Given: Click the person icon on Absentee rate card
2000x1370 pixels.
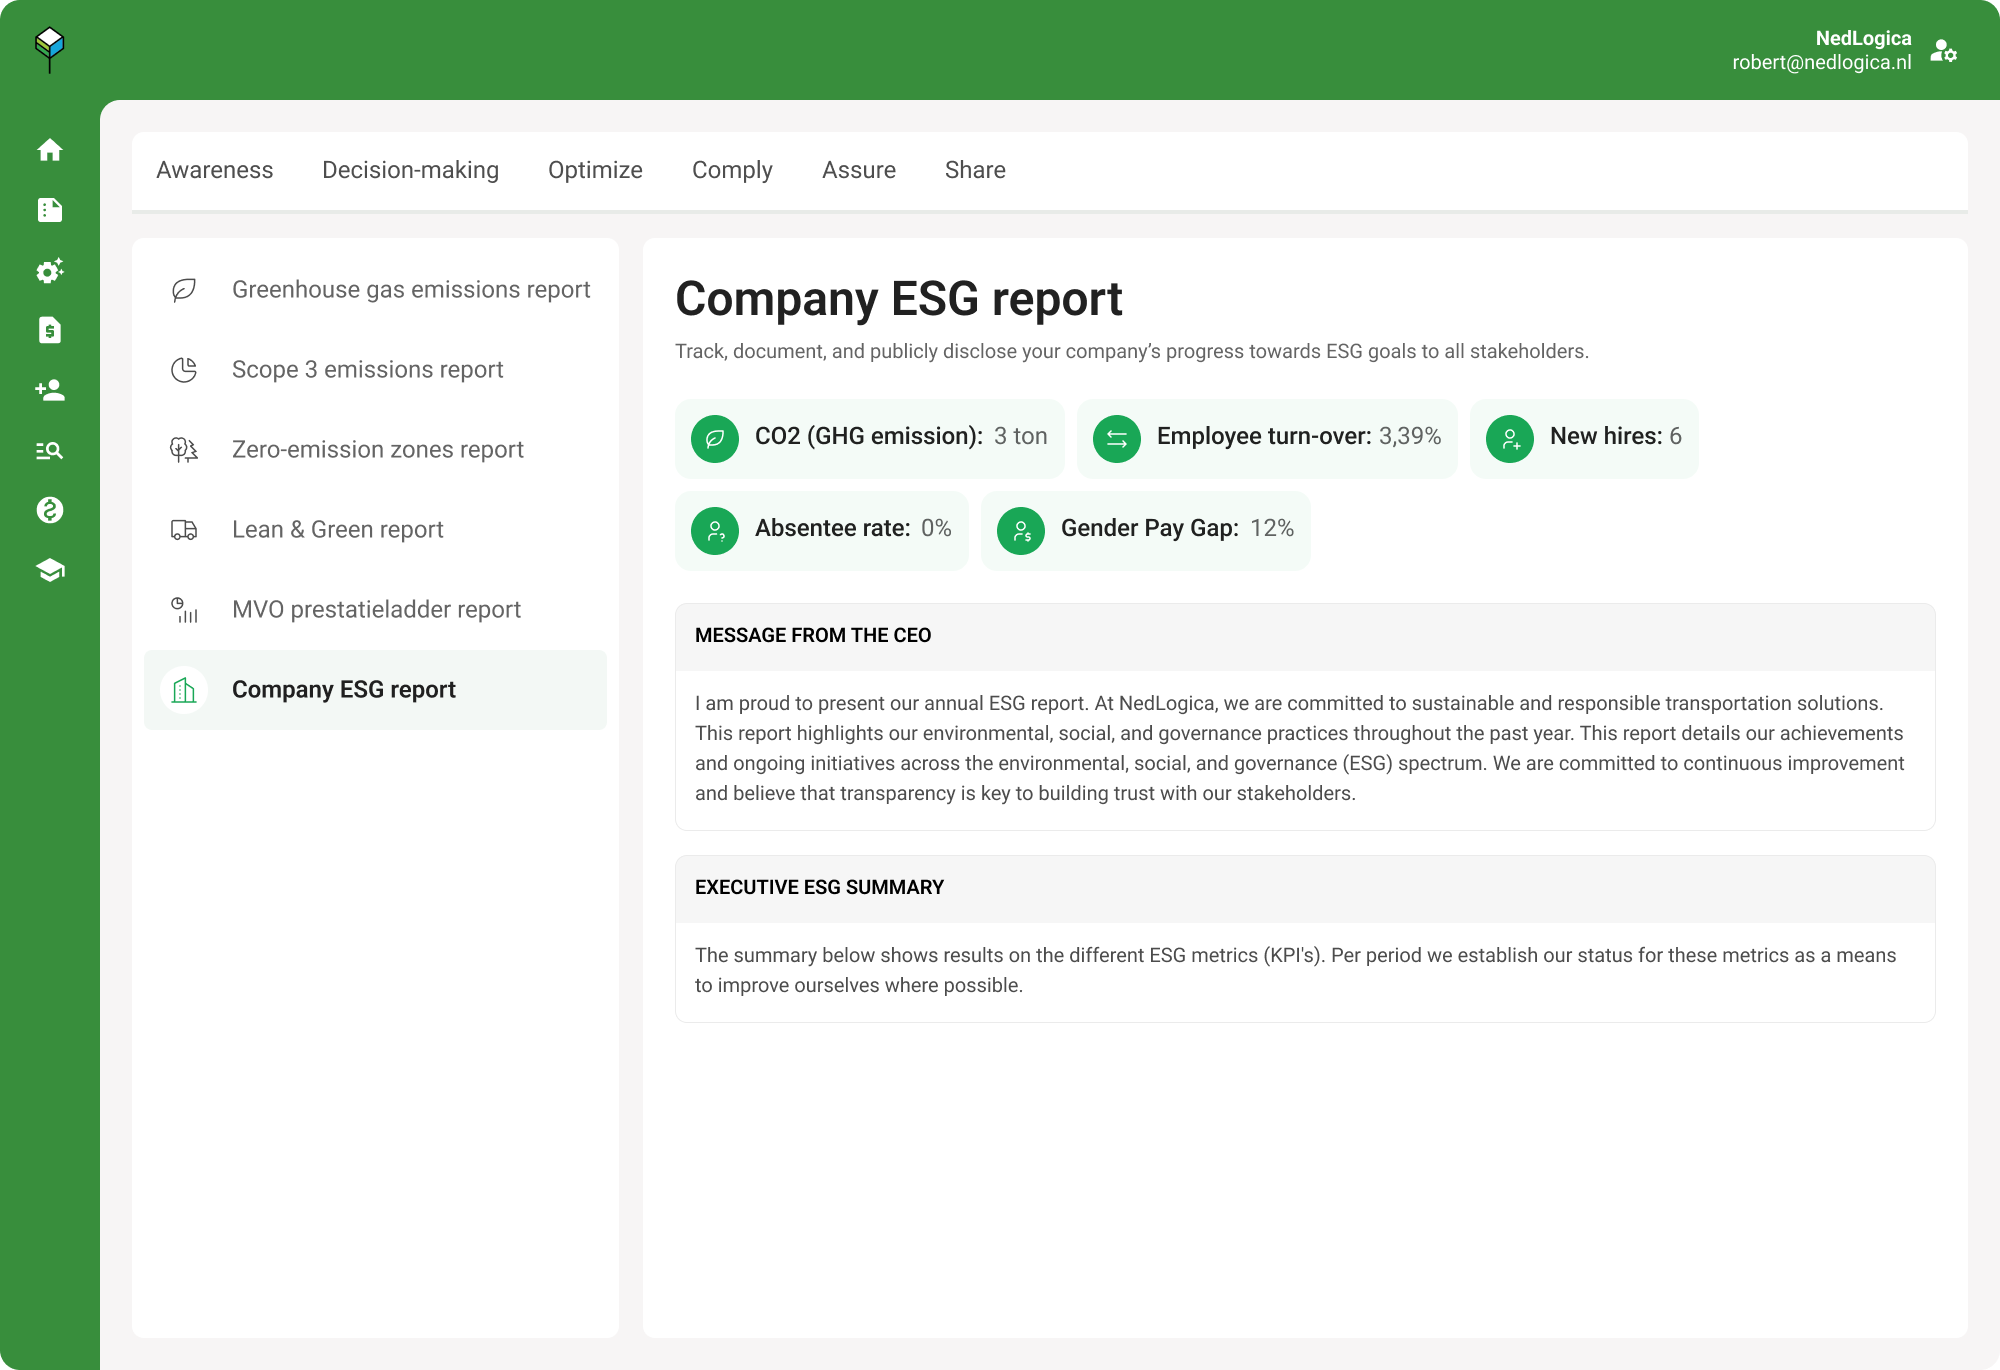Looking at the screenshot, I should 715,530.
